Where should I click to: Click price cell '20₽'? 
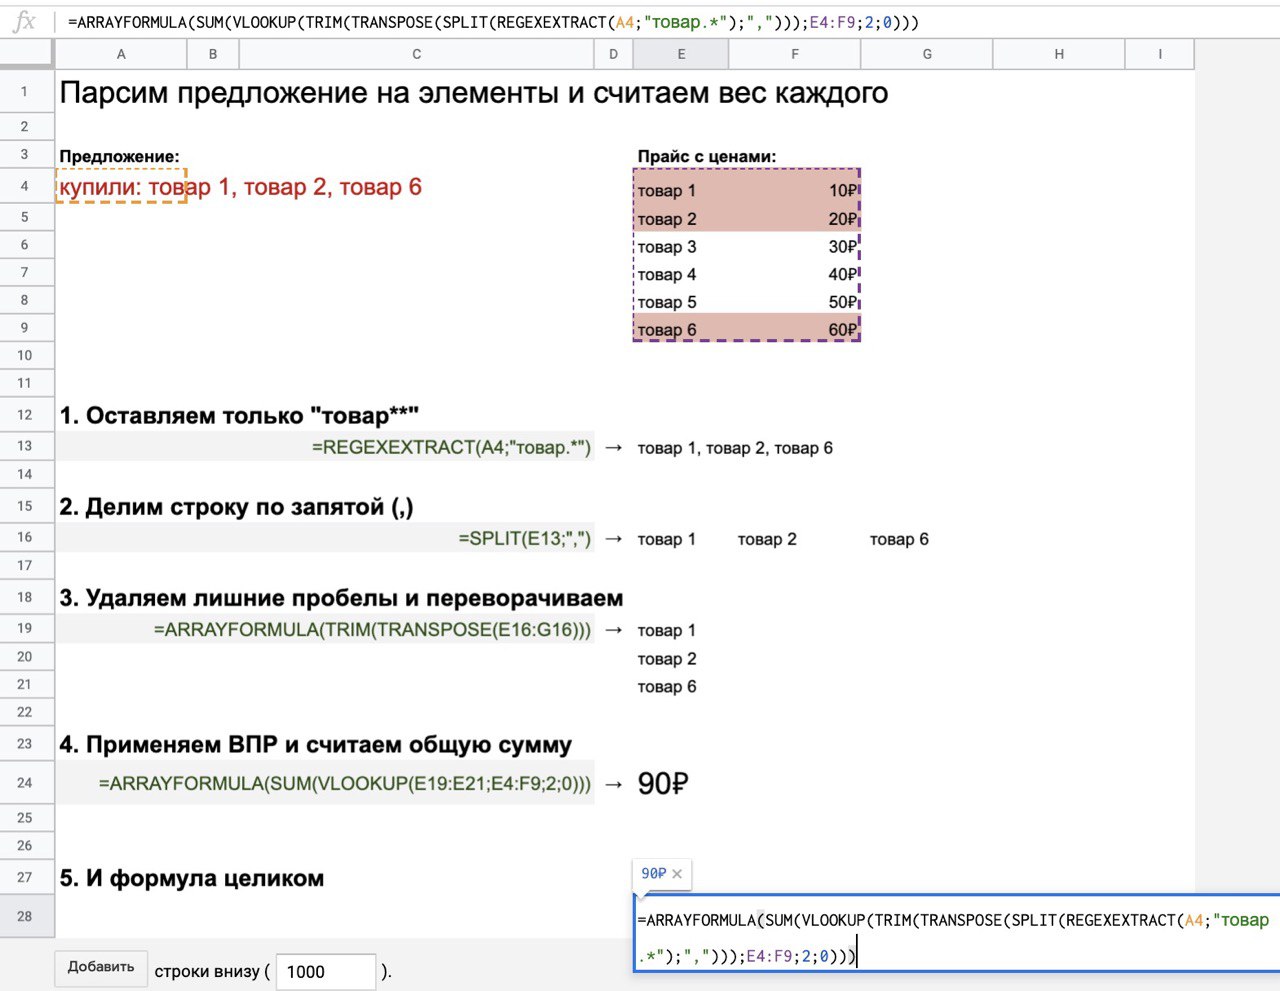842,219
